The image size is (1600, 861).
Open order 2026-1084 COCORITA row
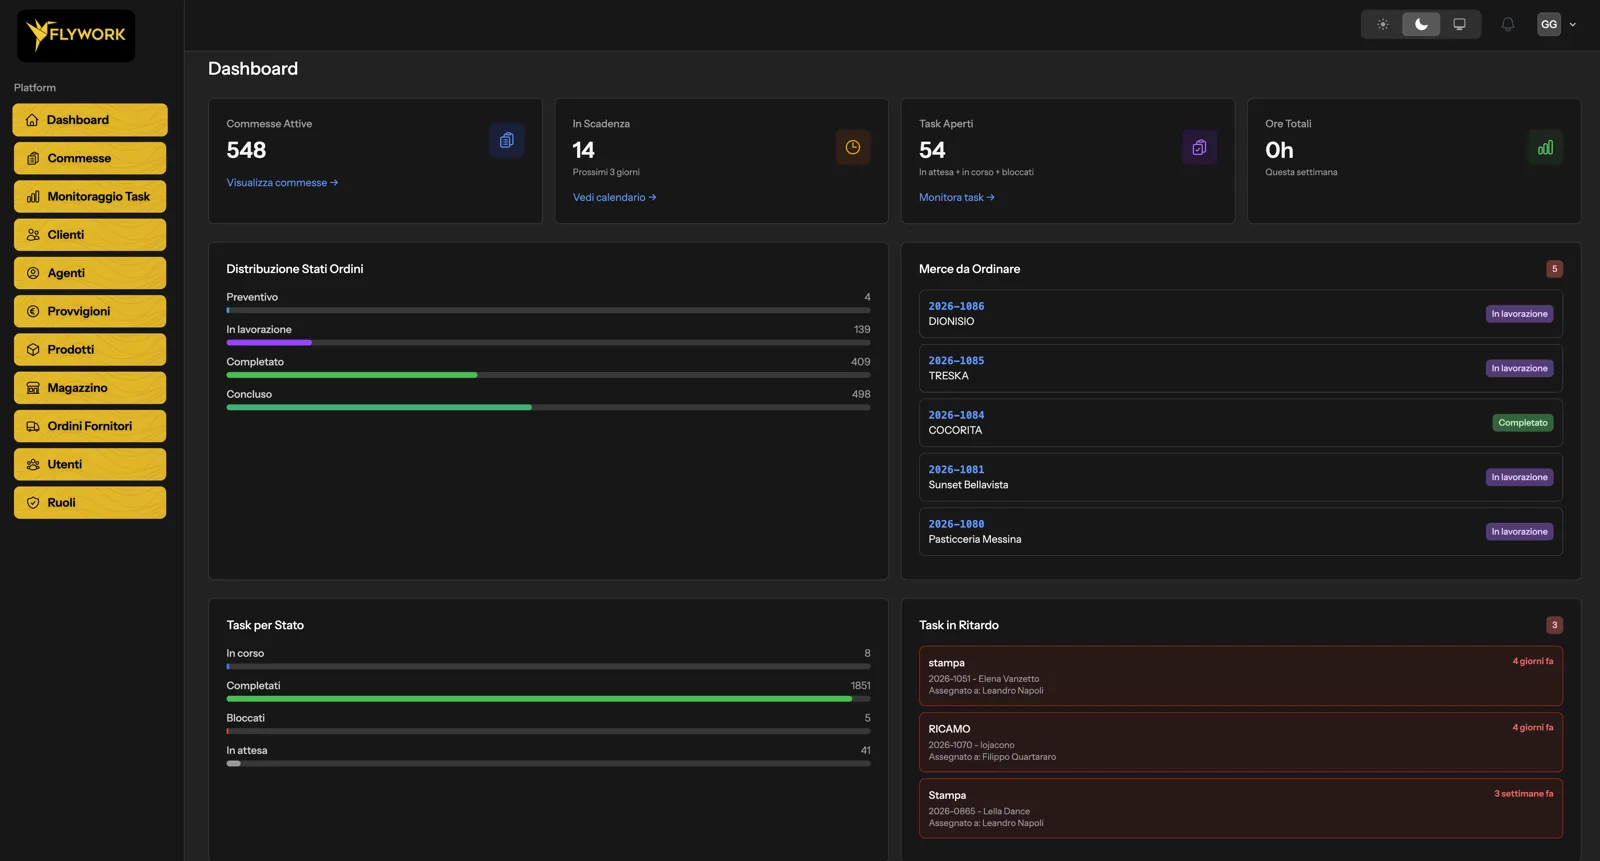tap(1240, 423)
